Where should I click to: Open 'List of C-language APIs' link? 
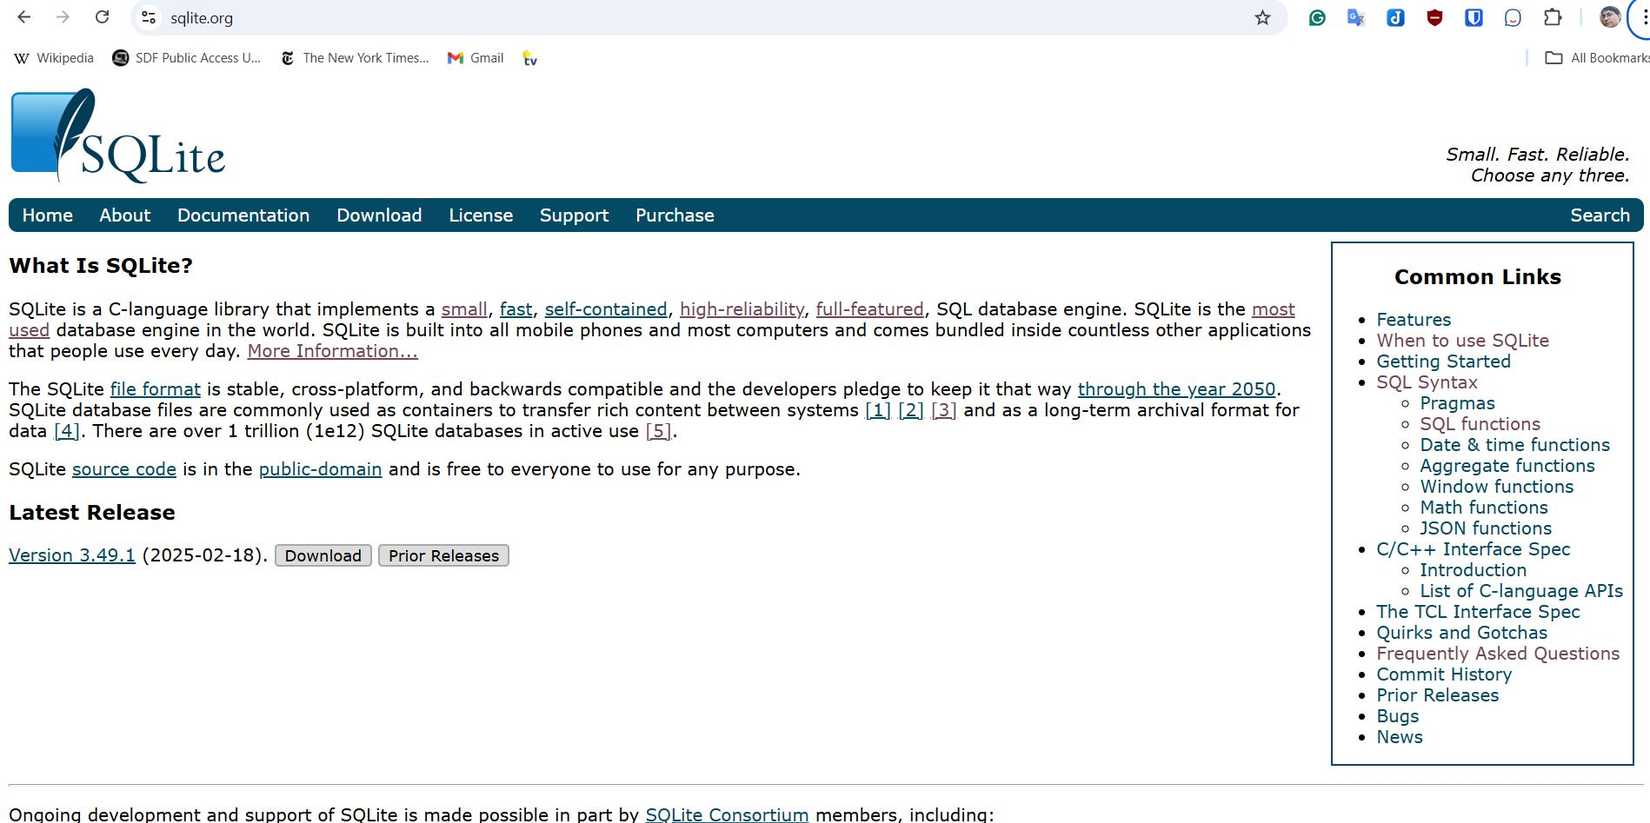[1522, 591]
